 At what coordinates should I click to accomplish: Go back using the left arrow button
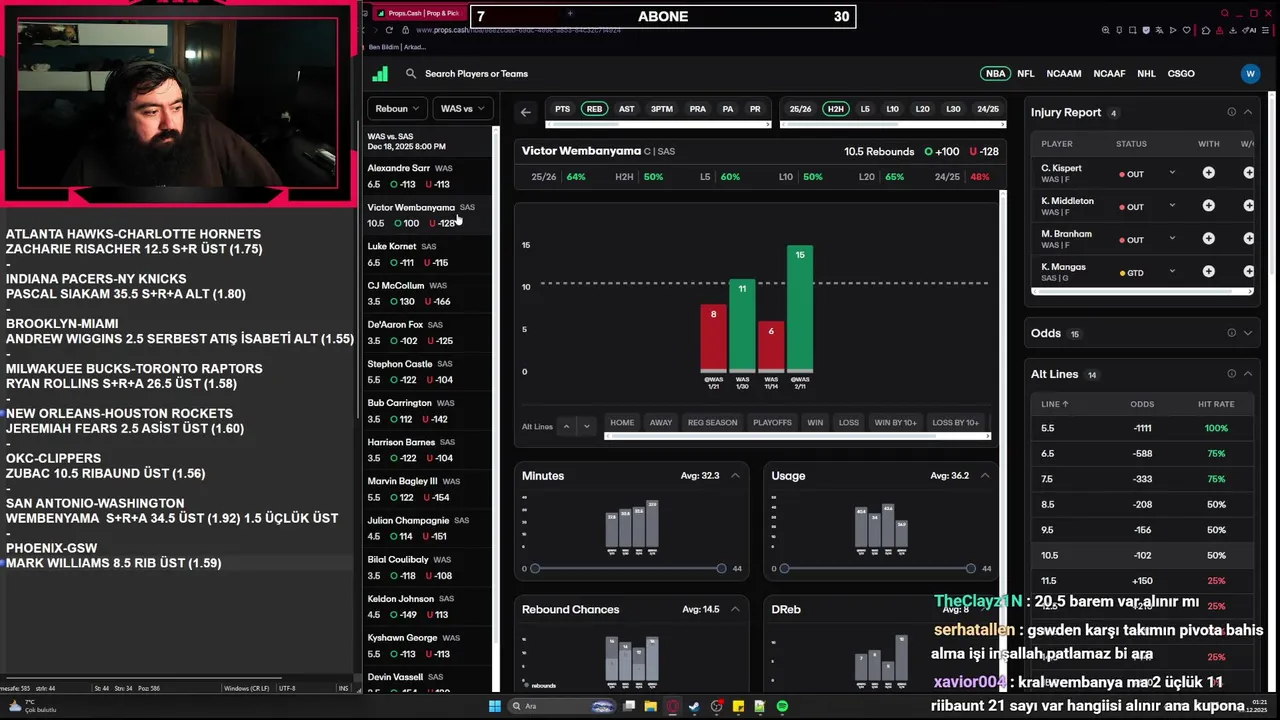click(x=526, y=112)
